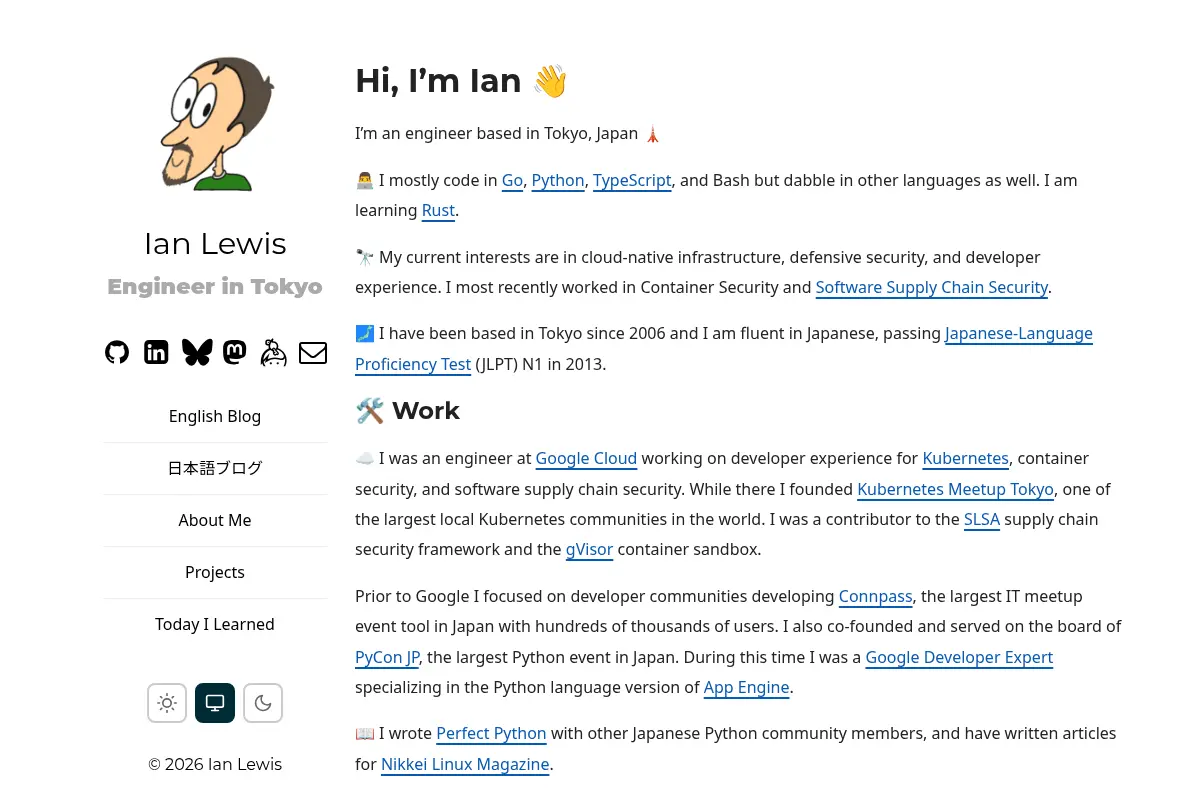Screen dimensions: 1200x800
Task: Click the Ian Lewis site title
Action: point(215,243)
